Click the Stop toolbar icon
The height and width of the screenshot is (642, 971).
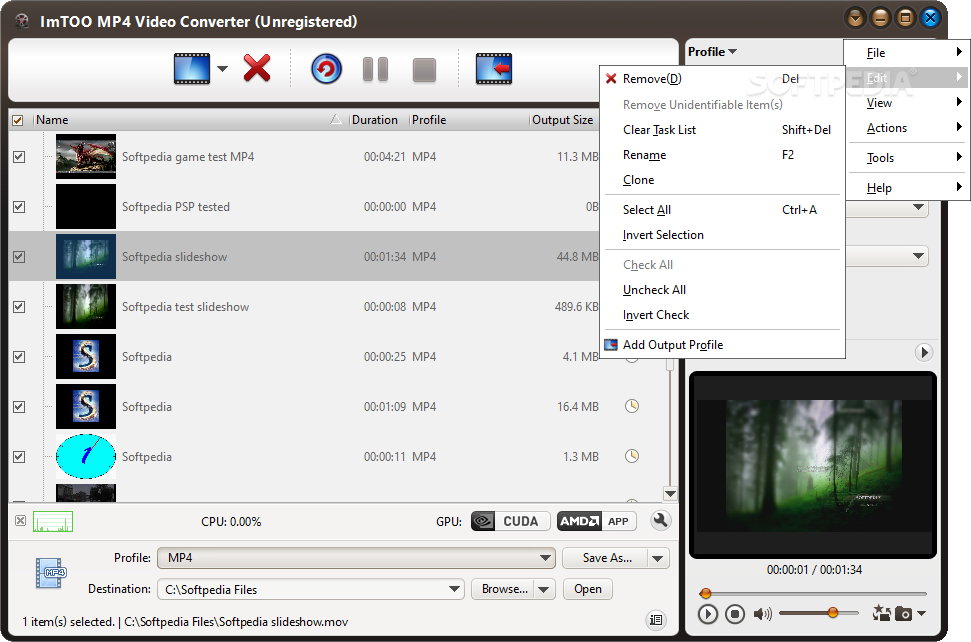coord(424,70)
